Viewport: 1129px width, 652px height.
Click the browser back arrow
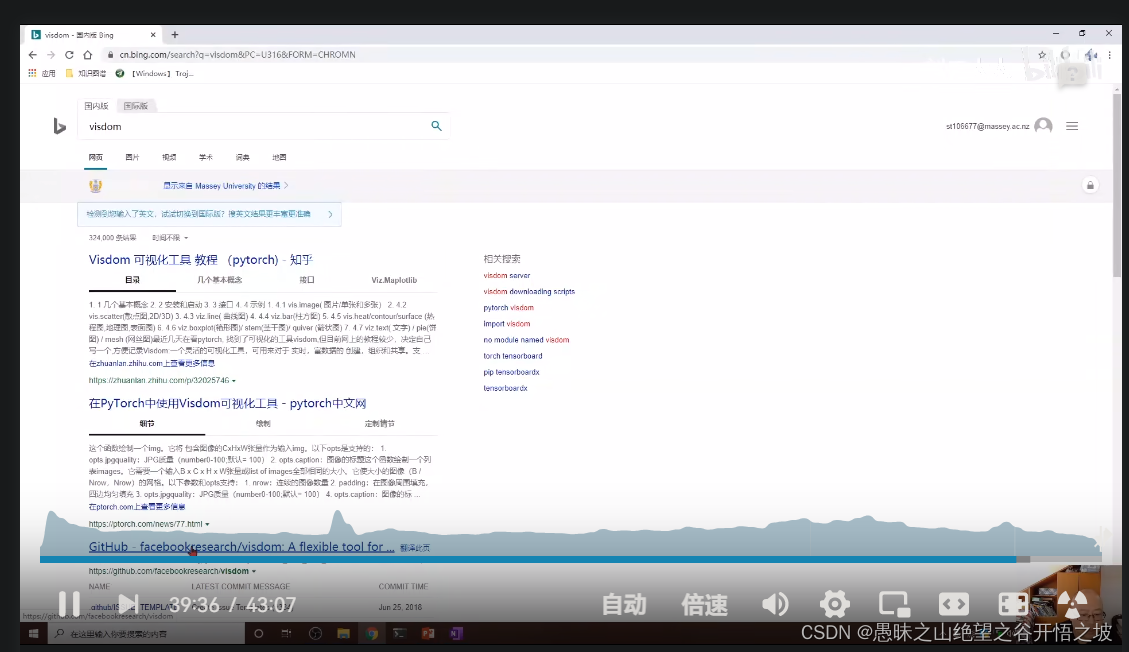[32, 55]
